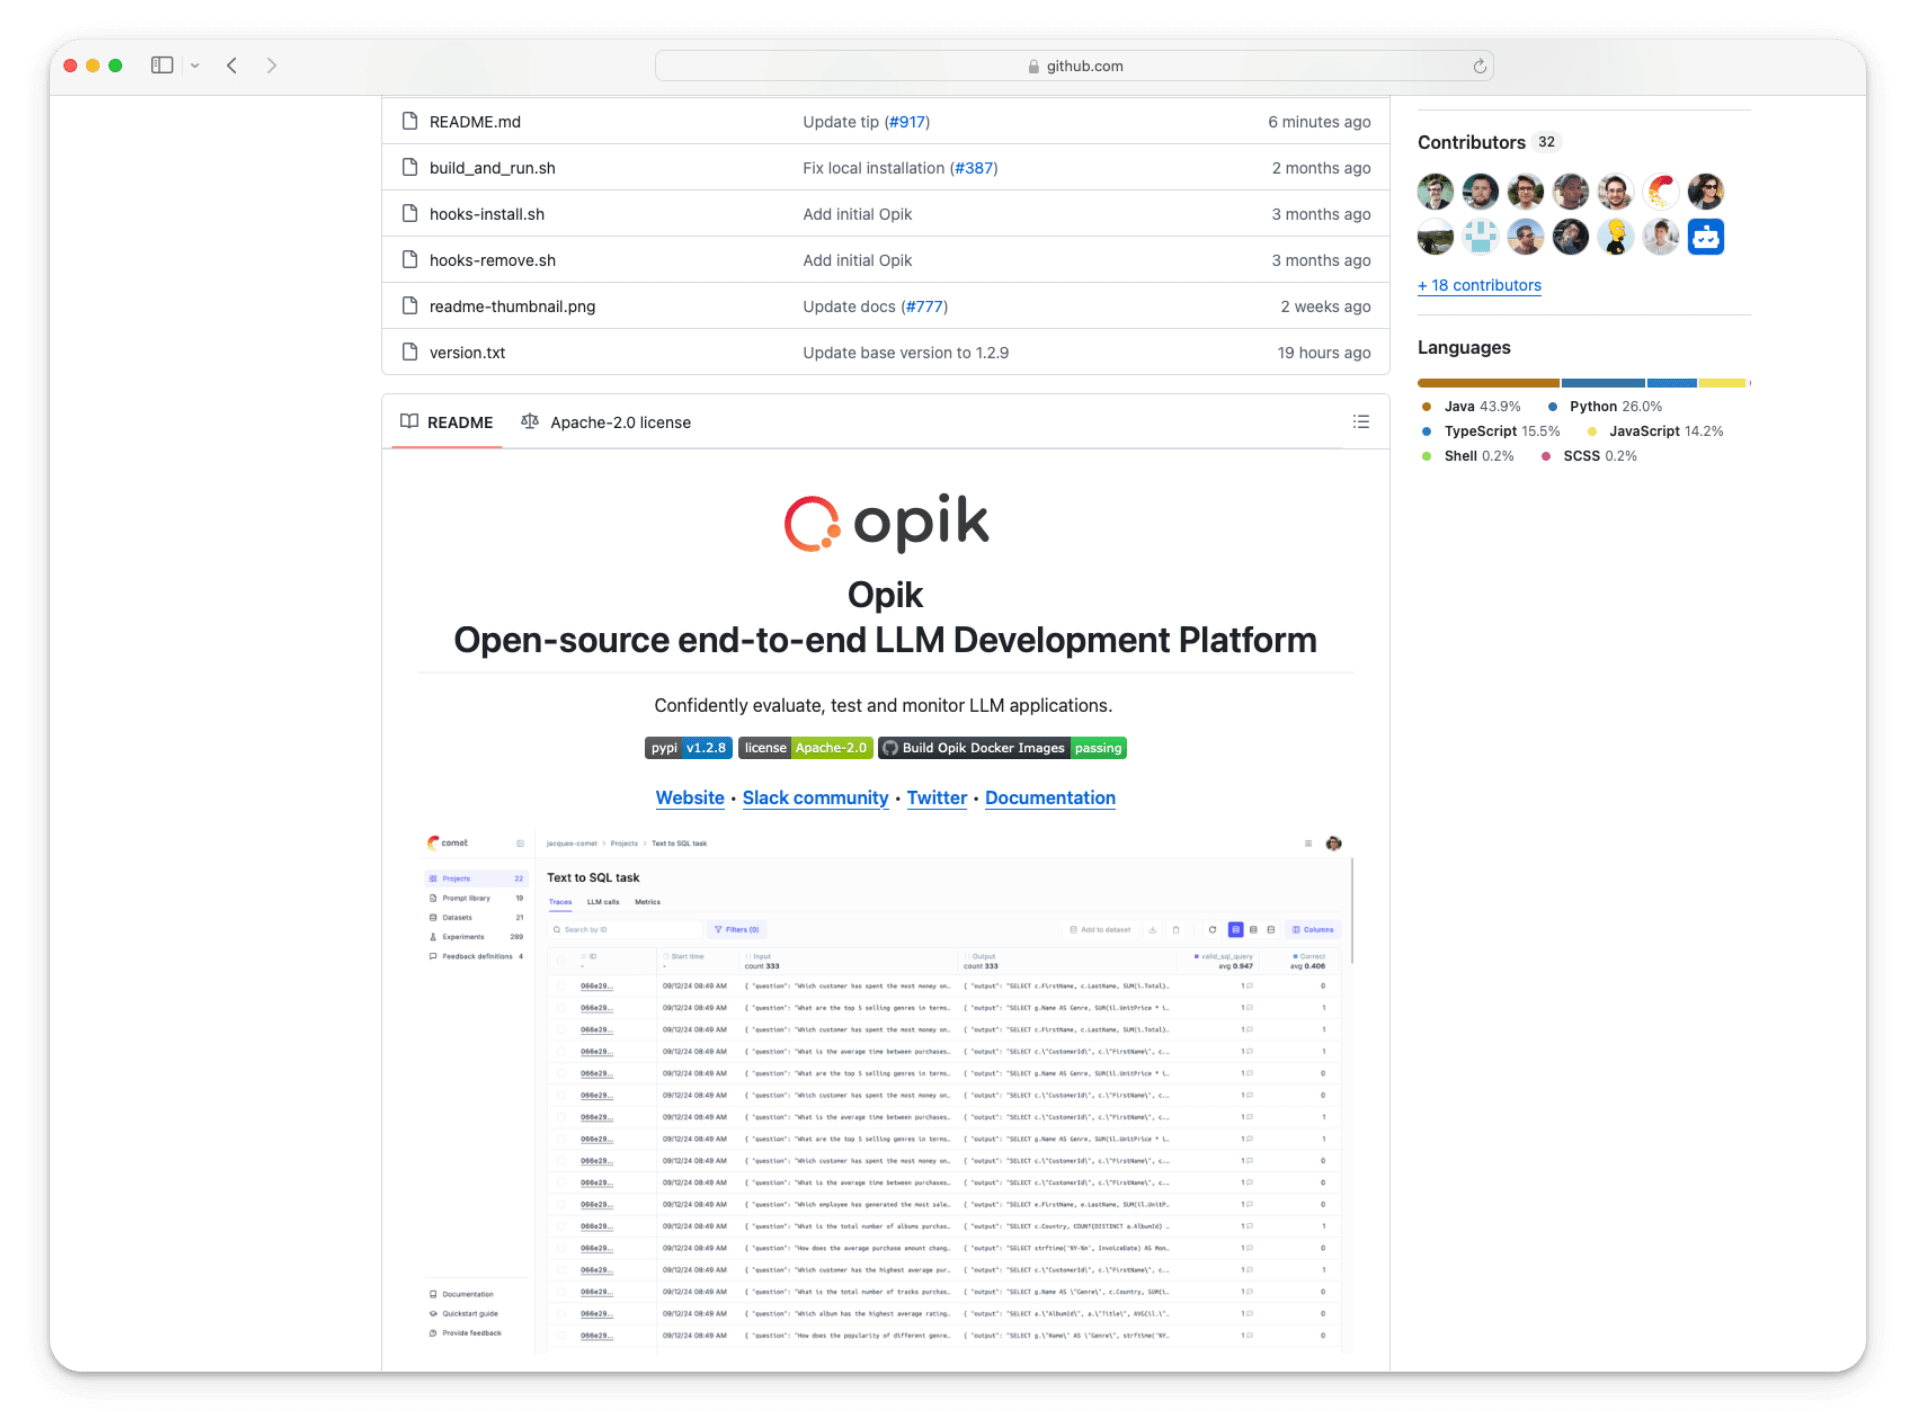Focus the github.com address bar
This screenshot has height=1412, width=1916.
(1074, 66)
